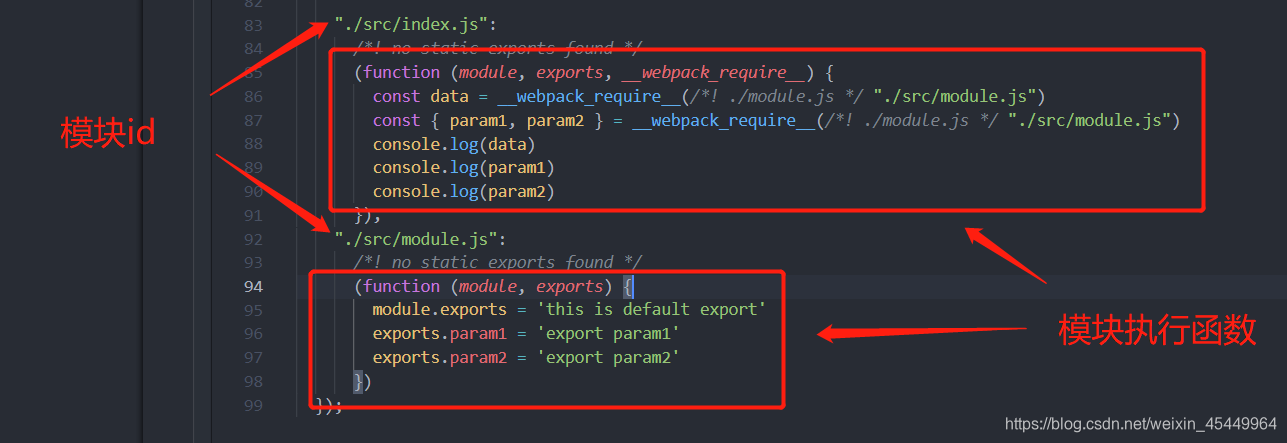Click the console.log(param1) statement
Viewport: 1287px width, 443px height.
tap(464, 167)
